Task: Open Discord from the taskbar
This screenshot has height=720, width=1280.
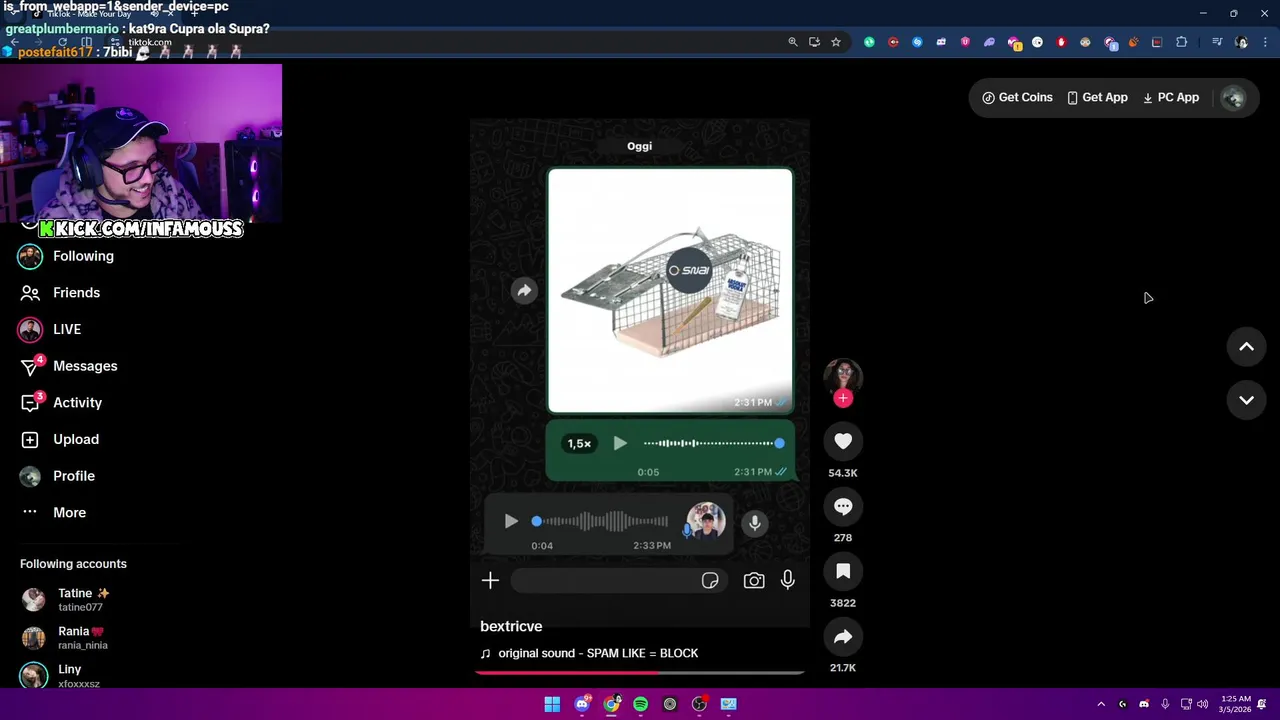Action: 582,704
